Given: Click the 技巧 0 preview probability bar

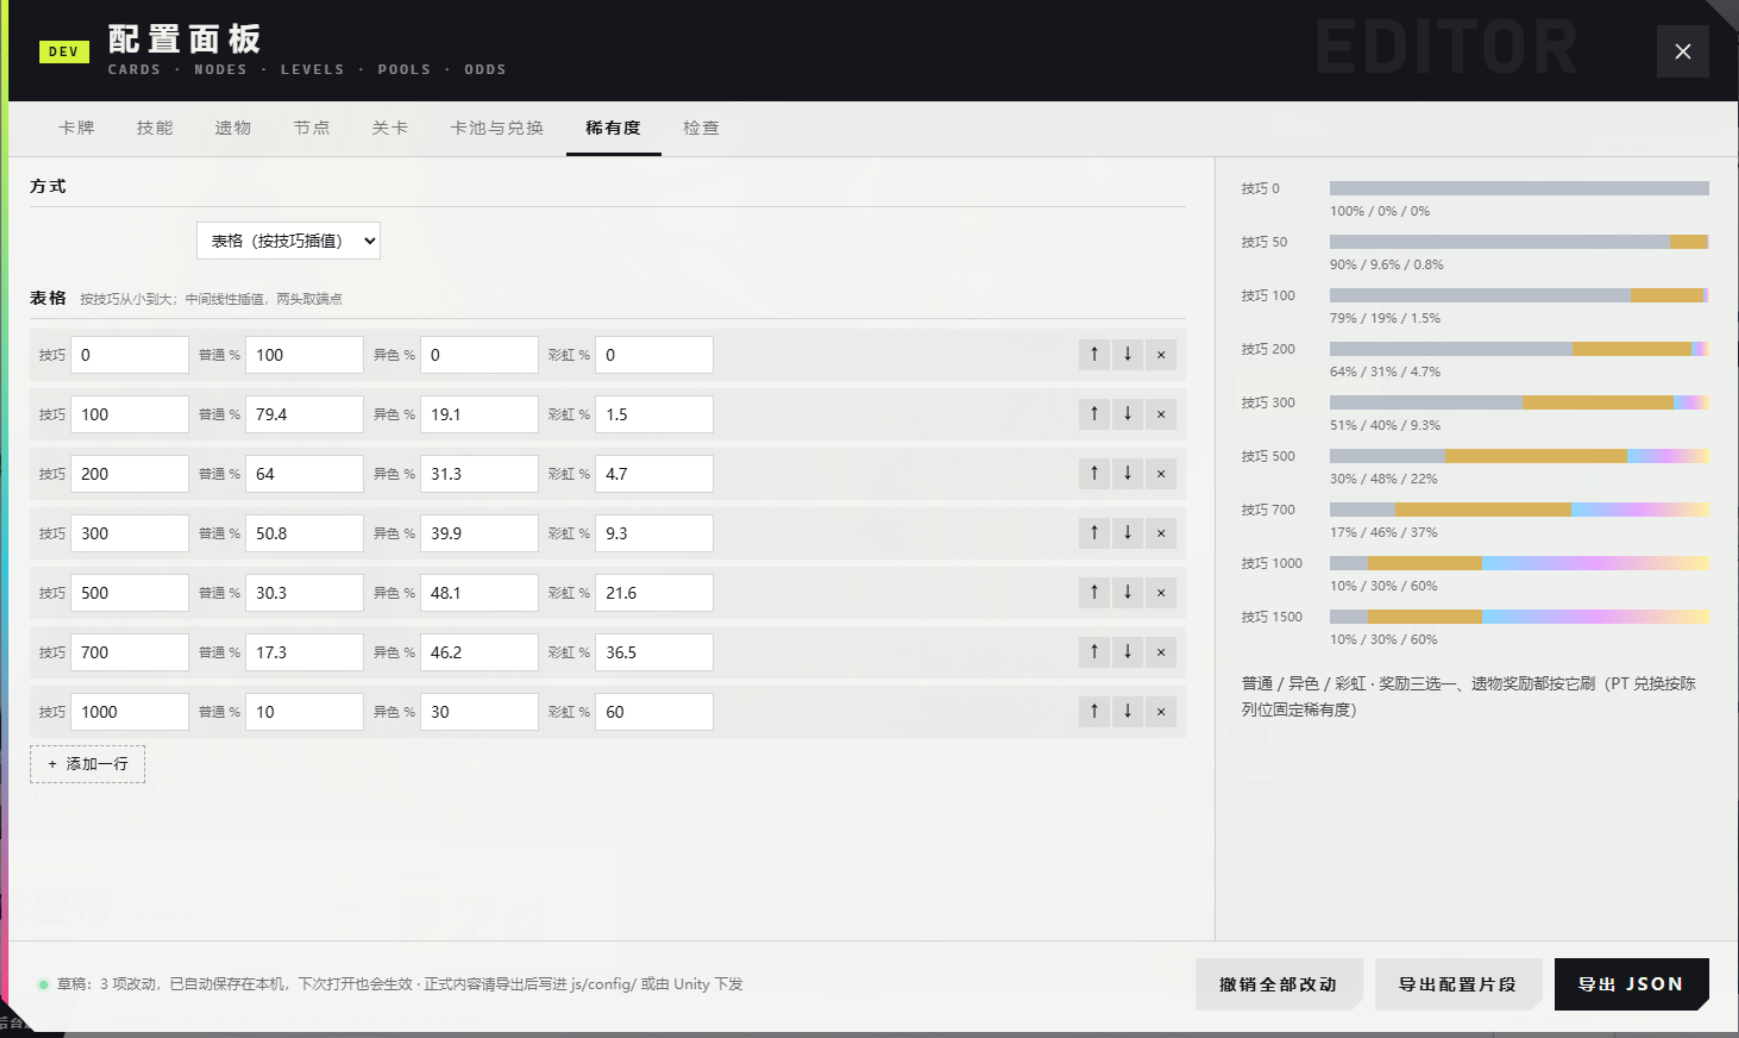Looking at the screenshot, I should point(1519,188).
